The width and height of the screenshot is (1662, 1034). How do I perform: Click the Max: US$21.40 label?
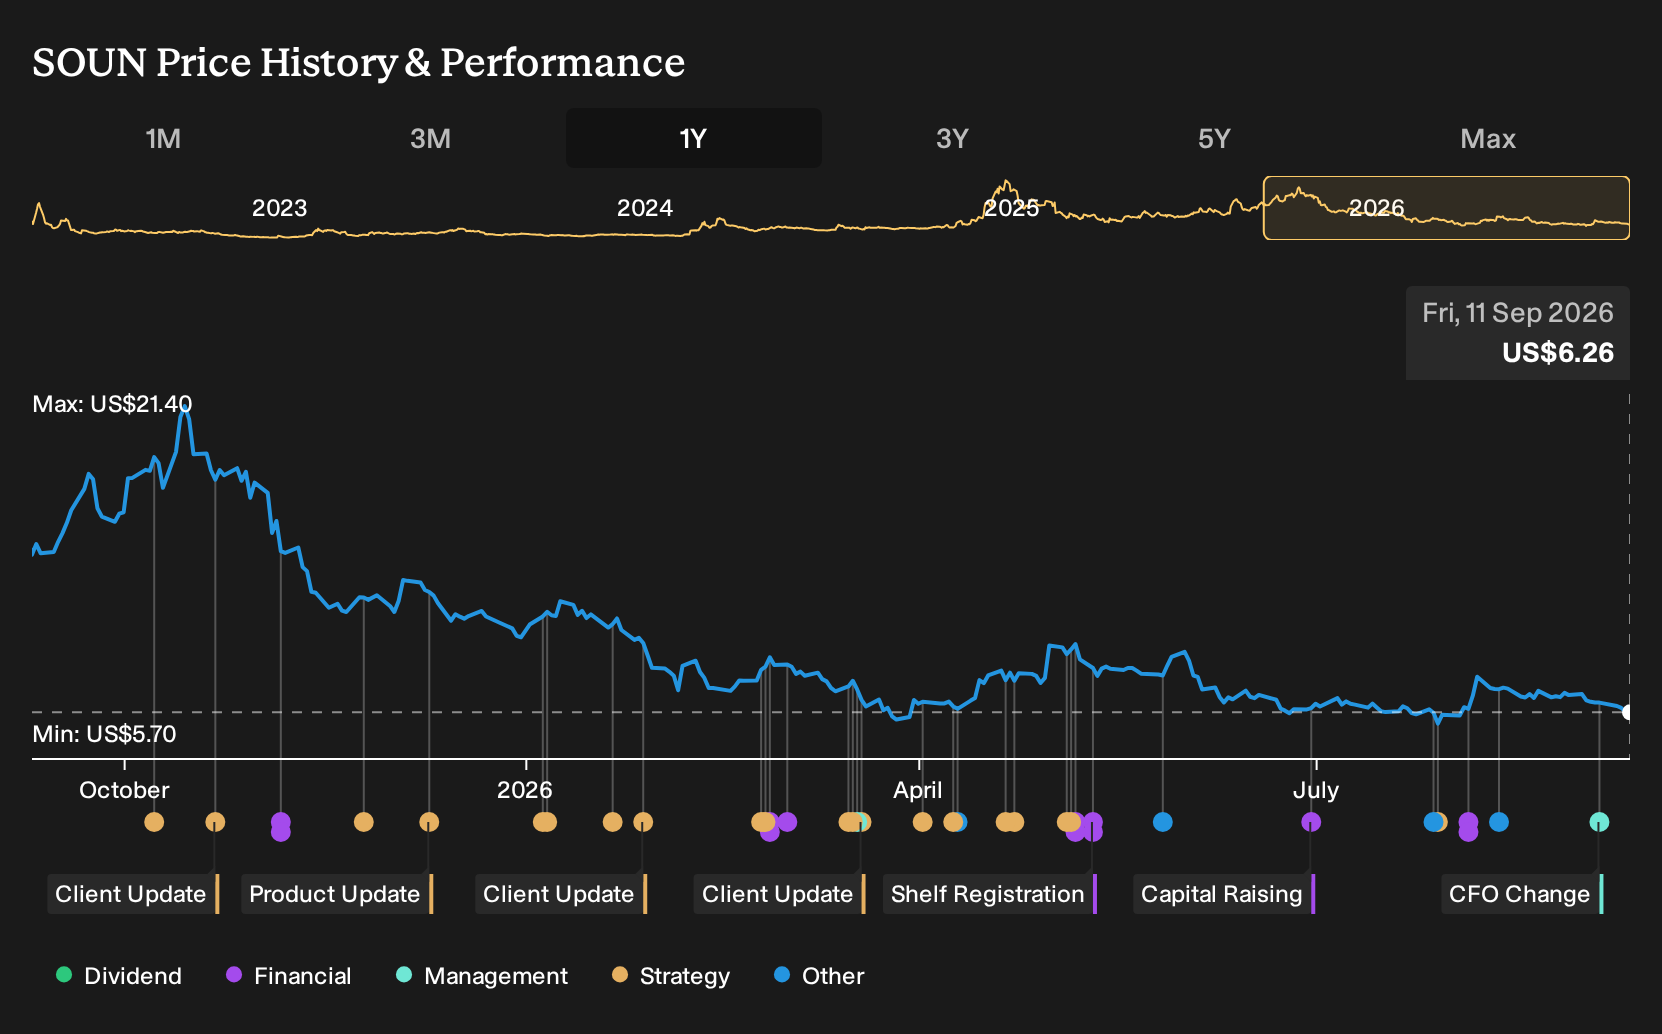coord(112,404)
